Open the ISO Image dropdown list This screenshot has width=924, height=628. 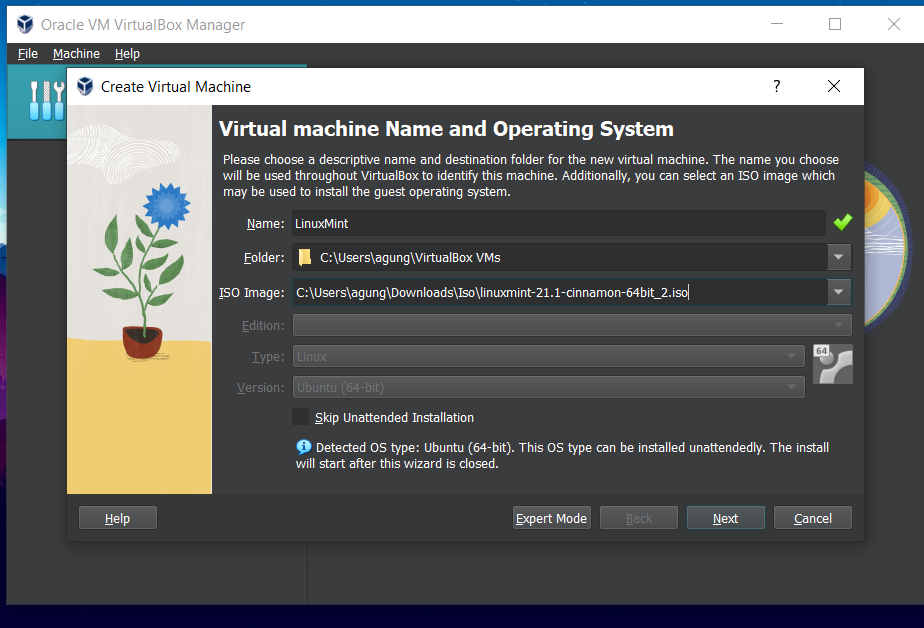(x=838, y=292)
